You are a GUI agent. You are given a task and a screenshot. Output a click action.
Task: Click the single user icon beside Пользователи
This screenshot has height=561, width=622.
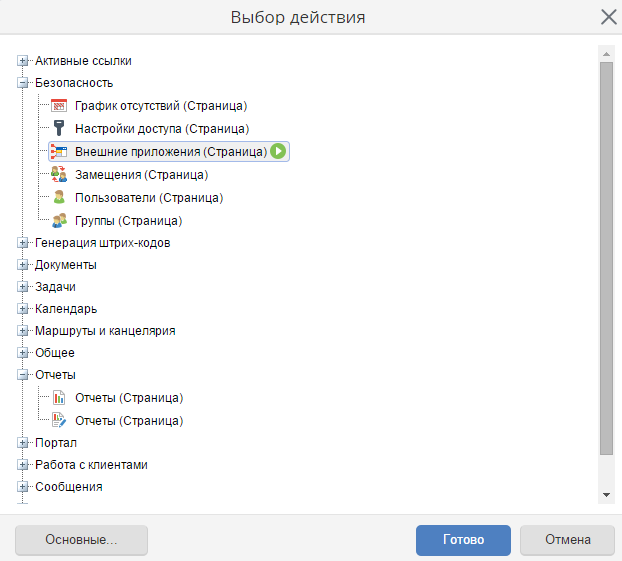(59, 197)
